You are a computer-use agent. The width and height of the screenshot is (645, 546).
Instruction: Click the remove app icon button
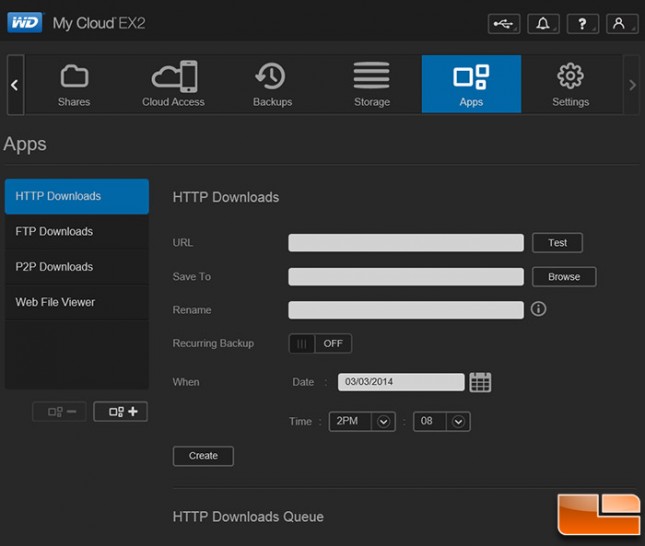[60, 411]
